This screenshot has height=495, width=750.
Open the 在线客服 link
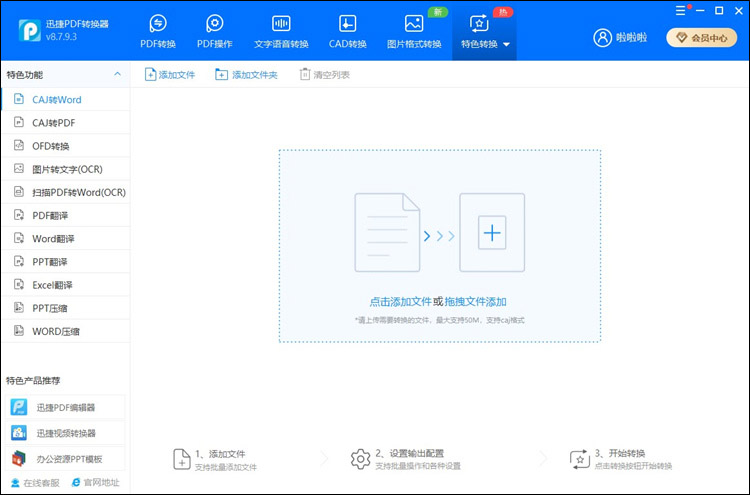click(35, 483)
